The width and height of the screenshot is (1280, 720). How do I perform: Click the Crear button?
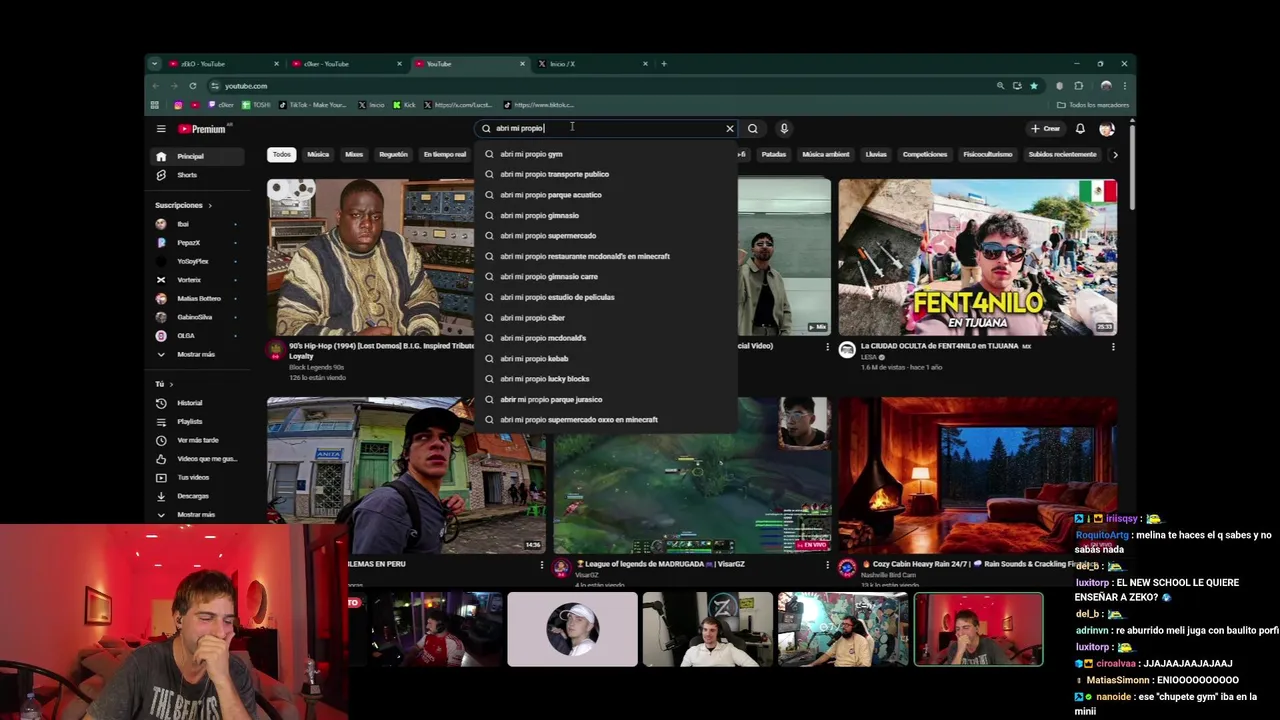[x=1045, y=128]
